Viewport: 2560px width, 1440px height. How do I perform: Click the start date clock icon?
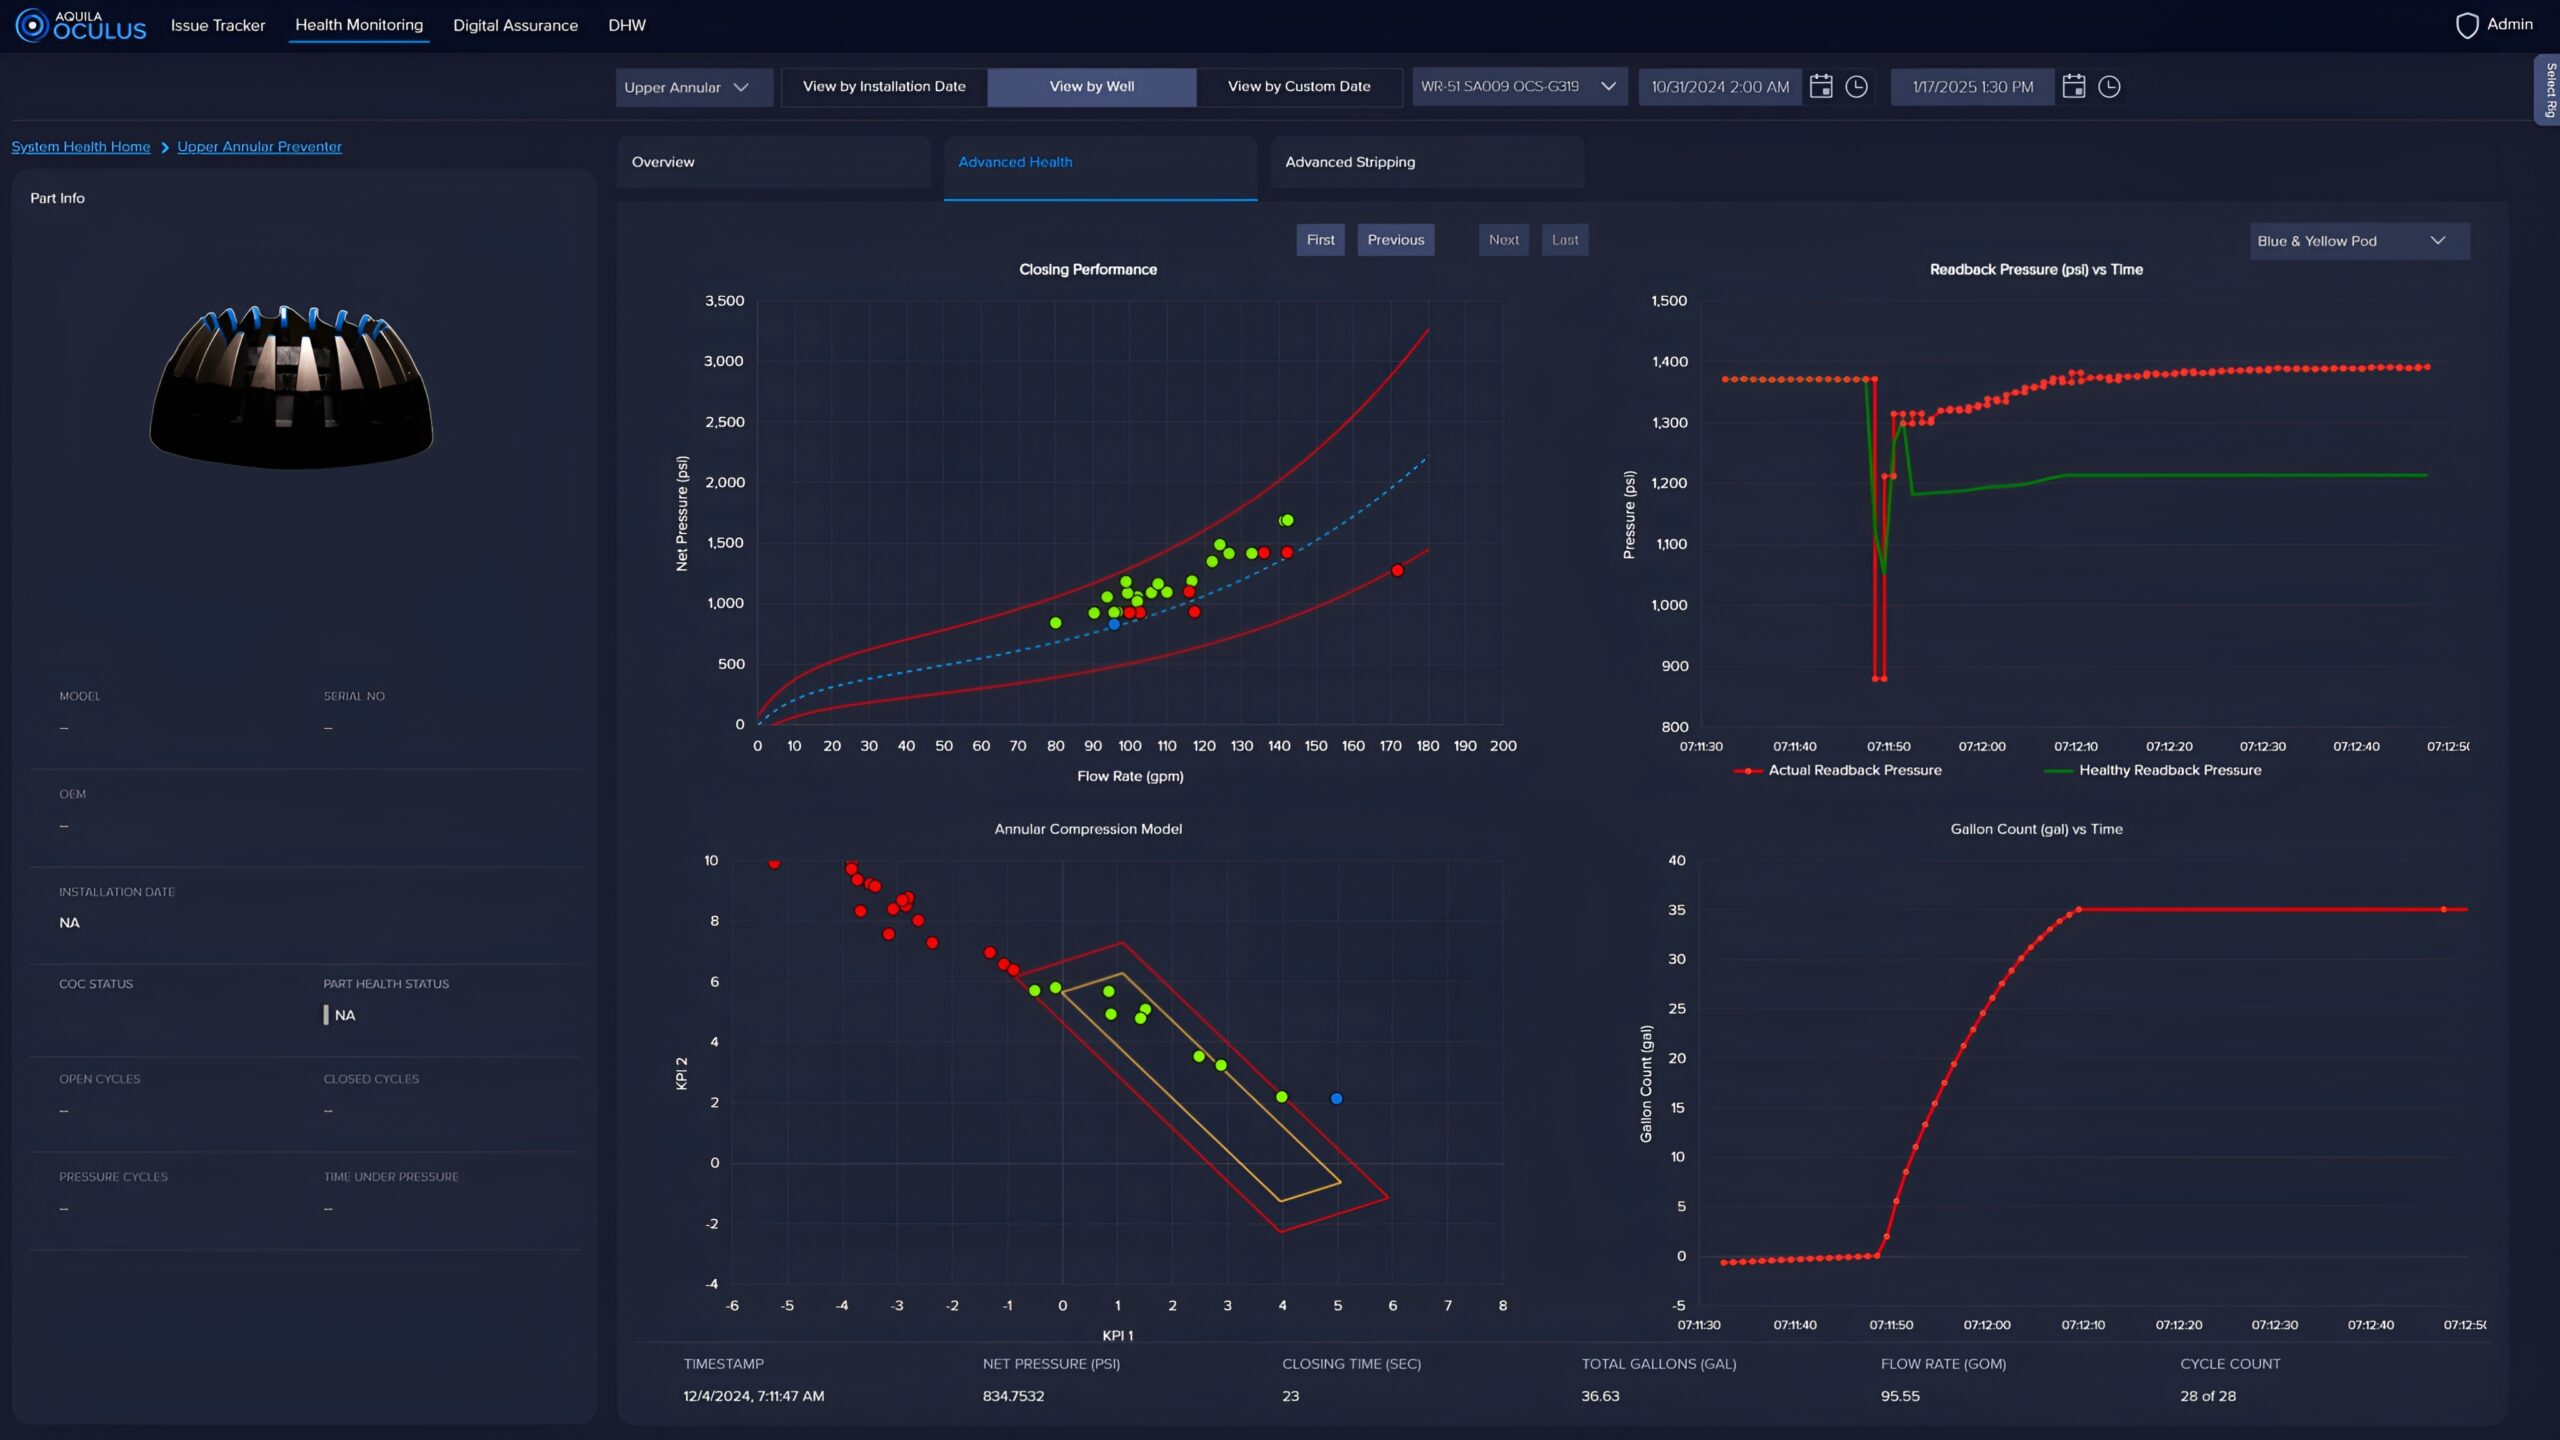1856,87
